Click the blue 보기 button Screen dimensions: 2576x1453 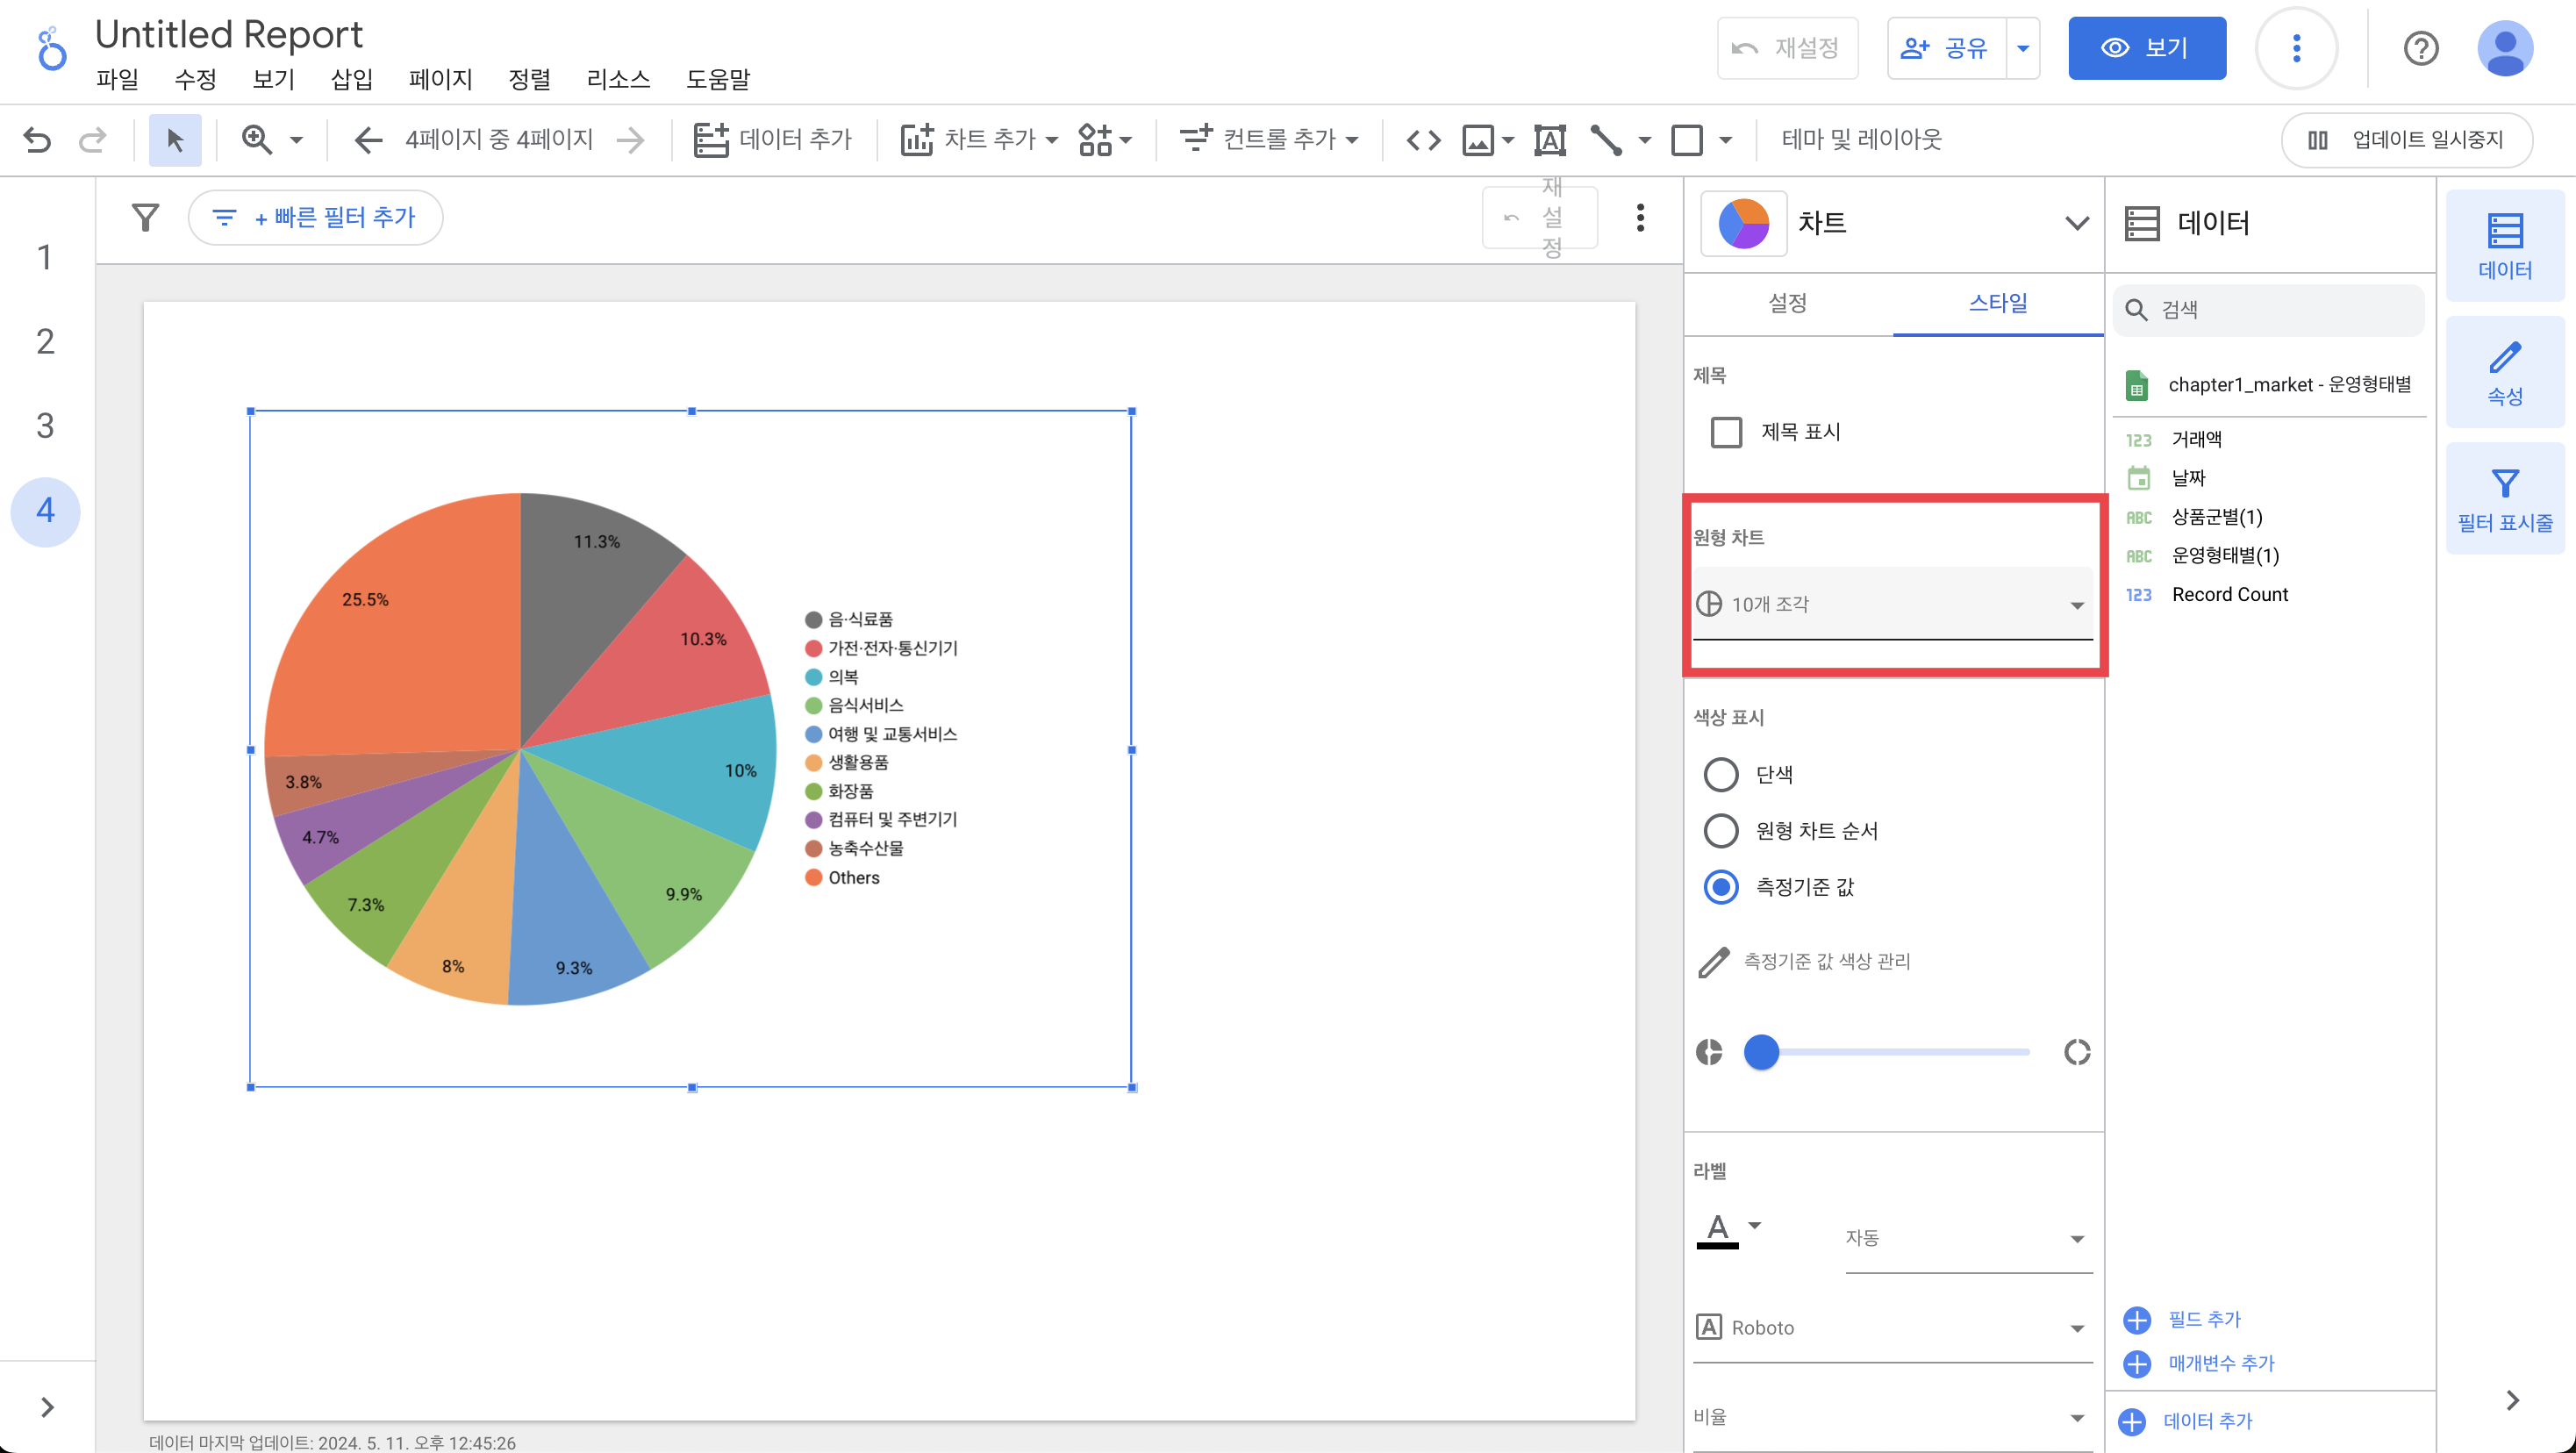click(x=2146, y=48)
